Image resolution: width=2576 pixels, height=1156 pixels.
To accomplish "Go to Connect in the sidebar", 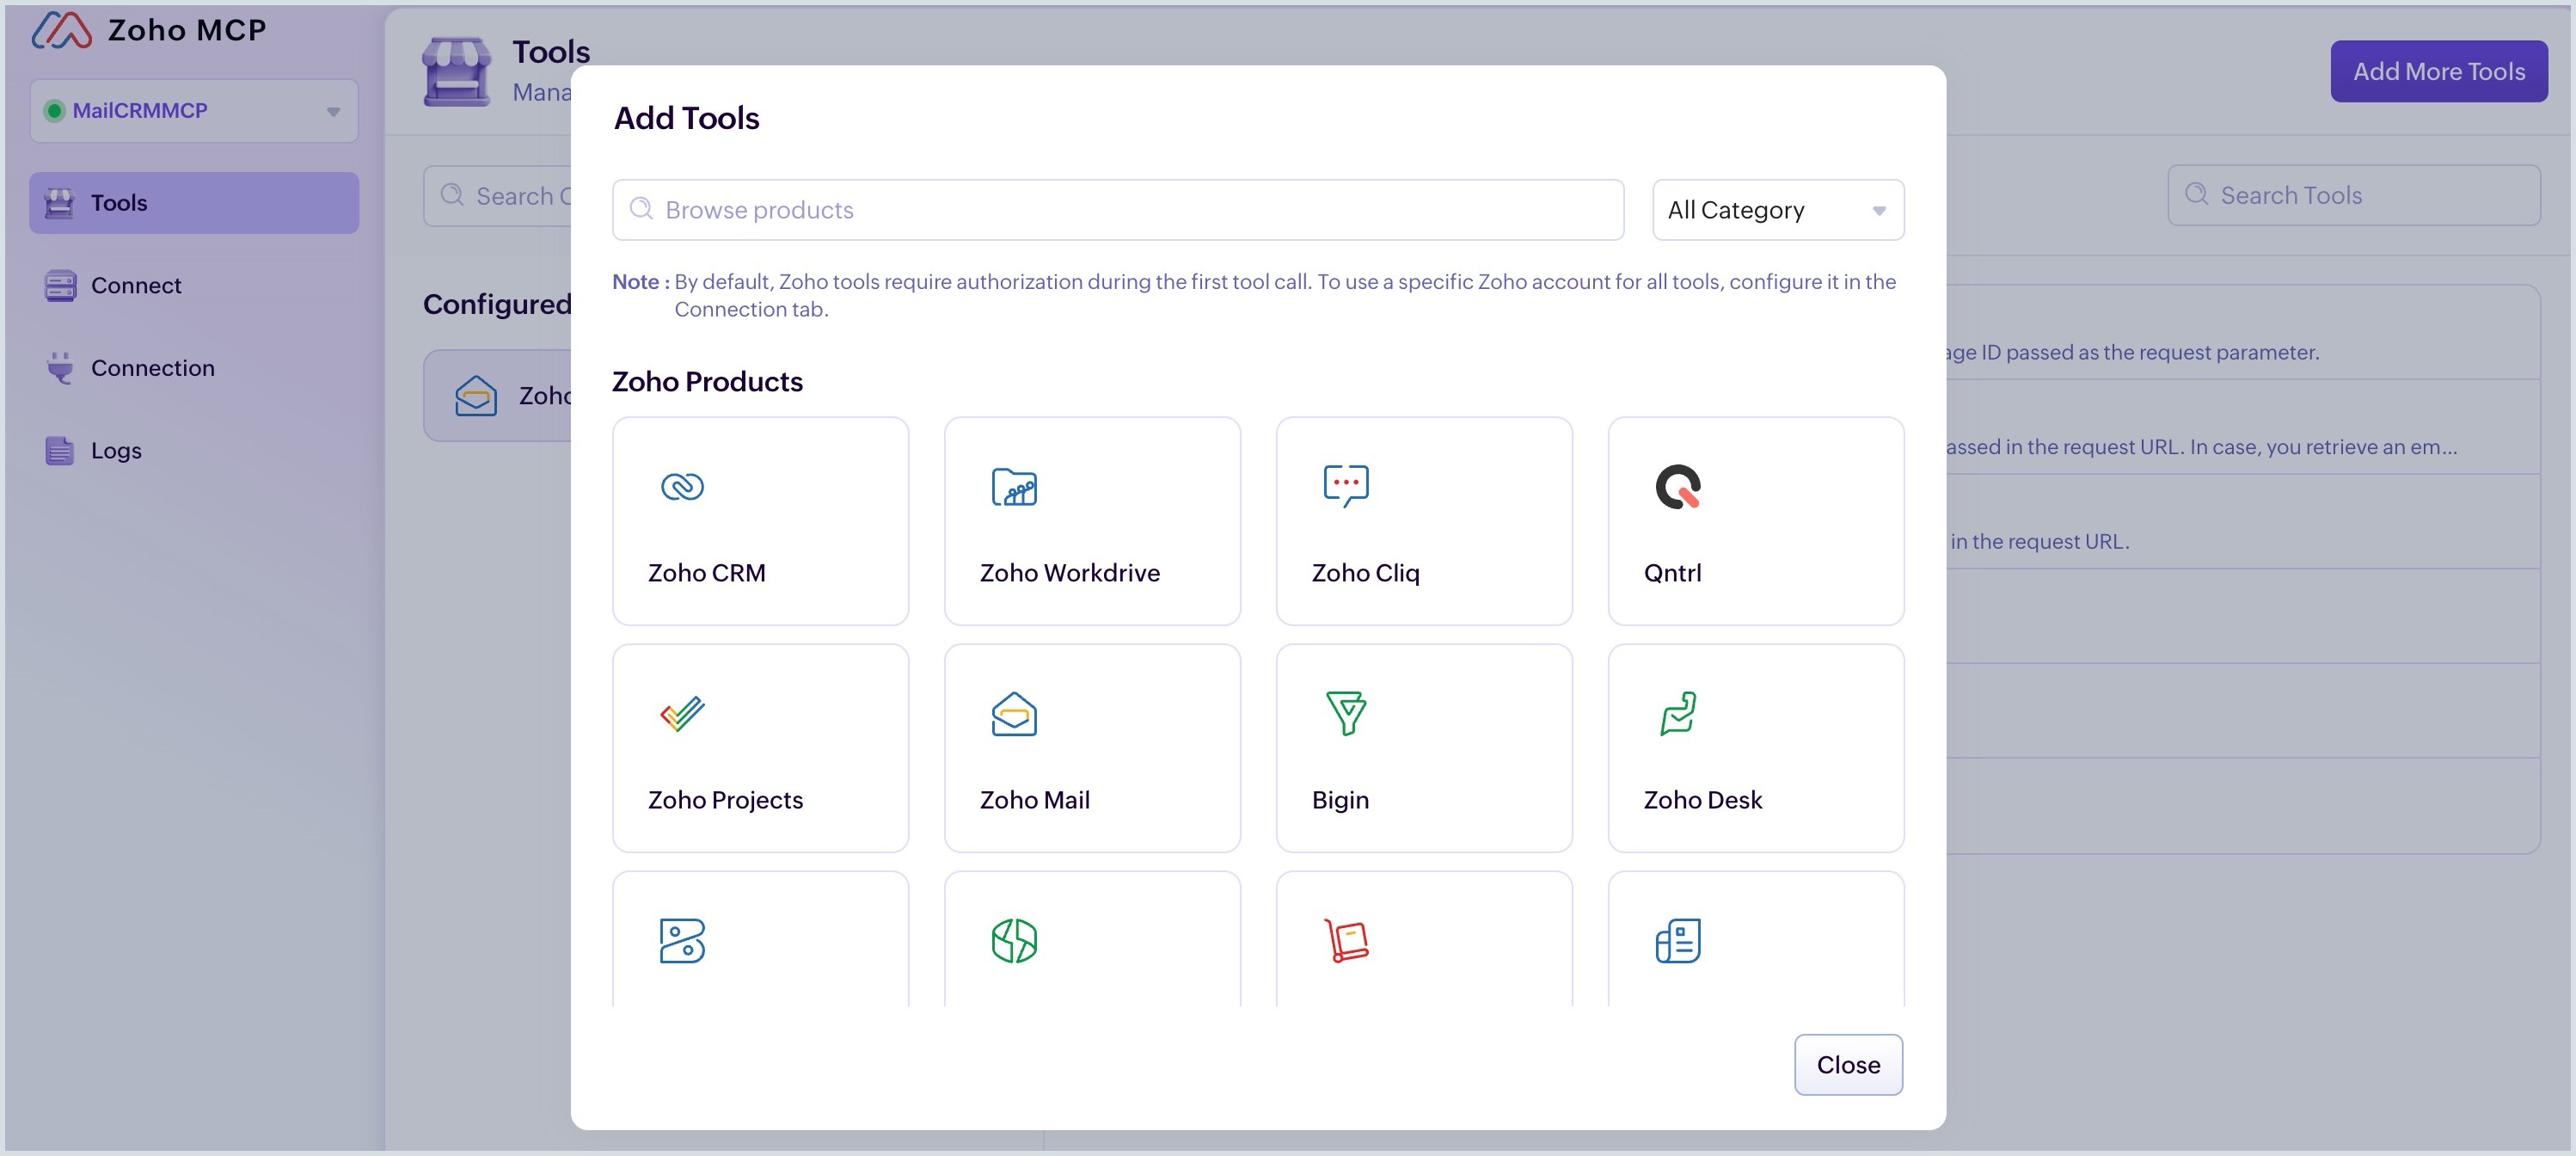I will click(x=194, y=286).
